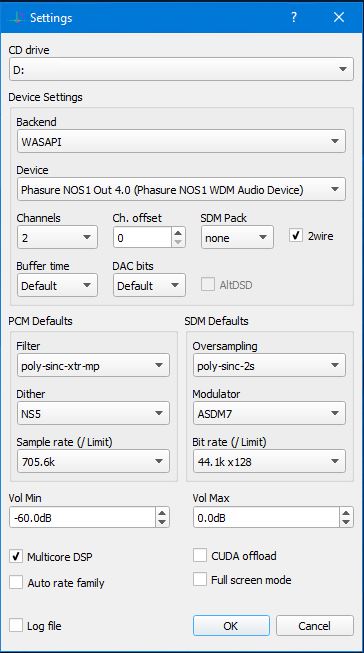Disable the Multicore DSP checkbox
364x653 pixels.
[x=16, y=556]
